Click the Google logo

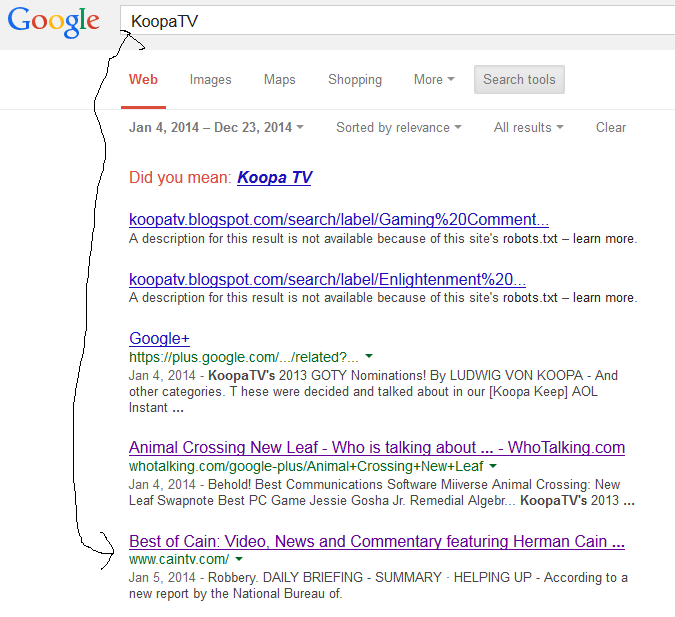coord(54,22)
